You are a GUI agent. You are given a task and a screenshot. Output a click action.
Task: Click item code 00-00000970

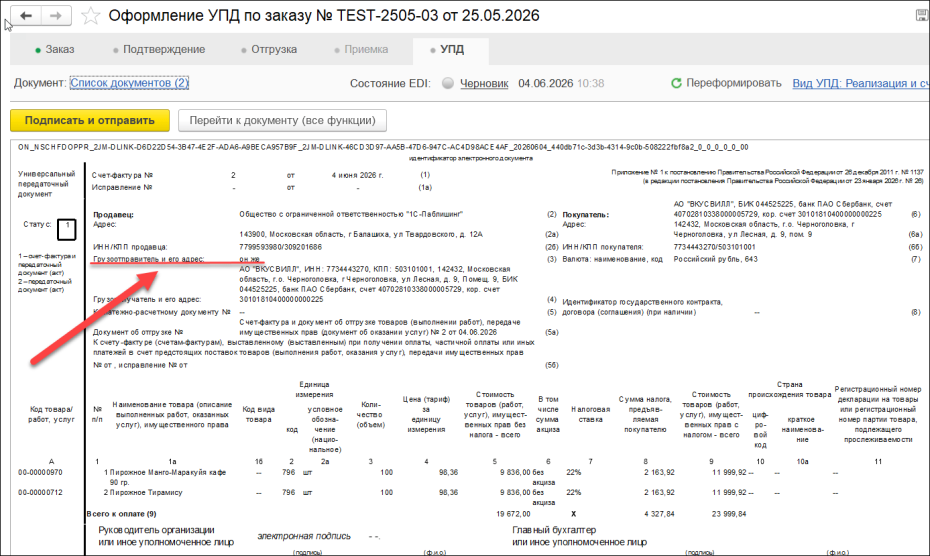pyautogui.click(x=40, y=473)
